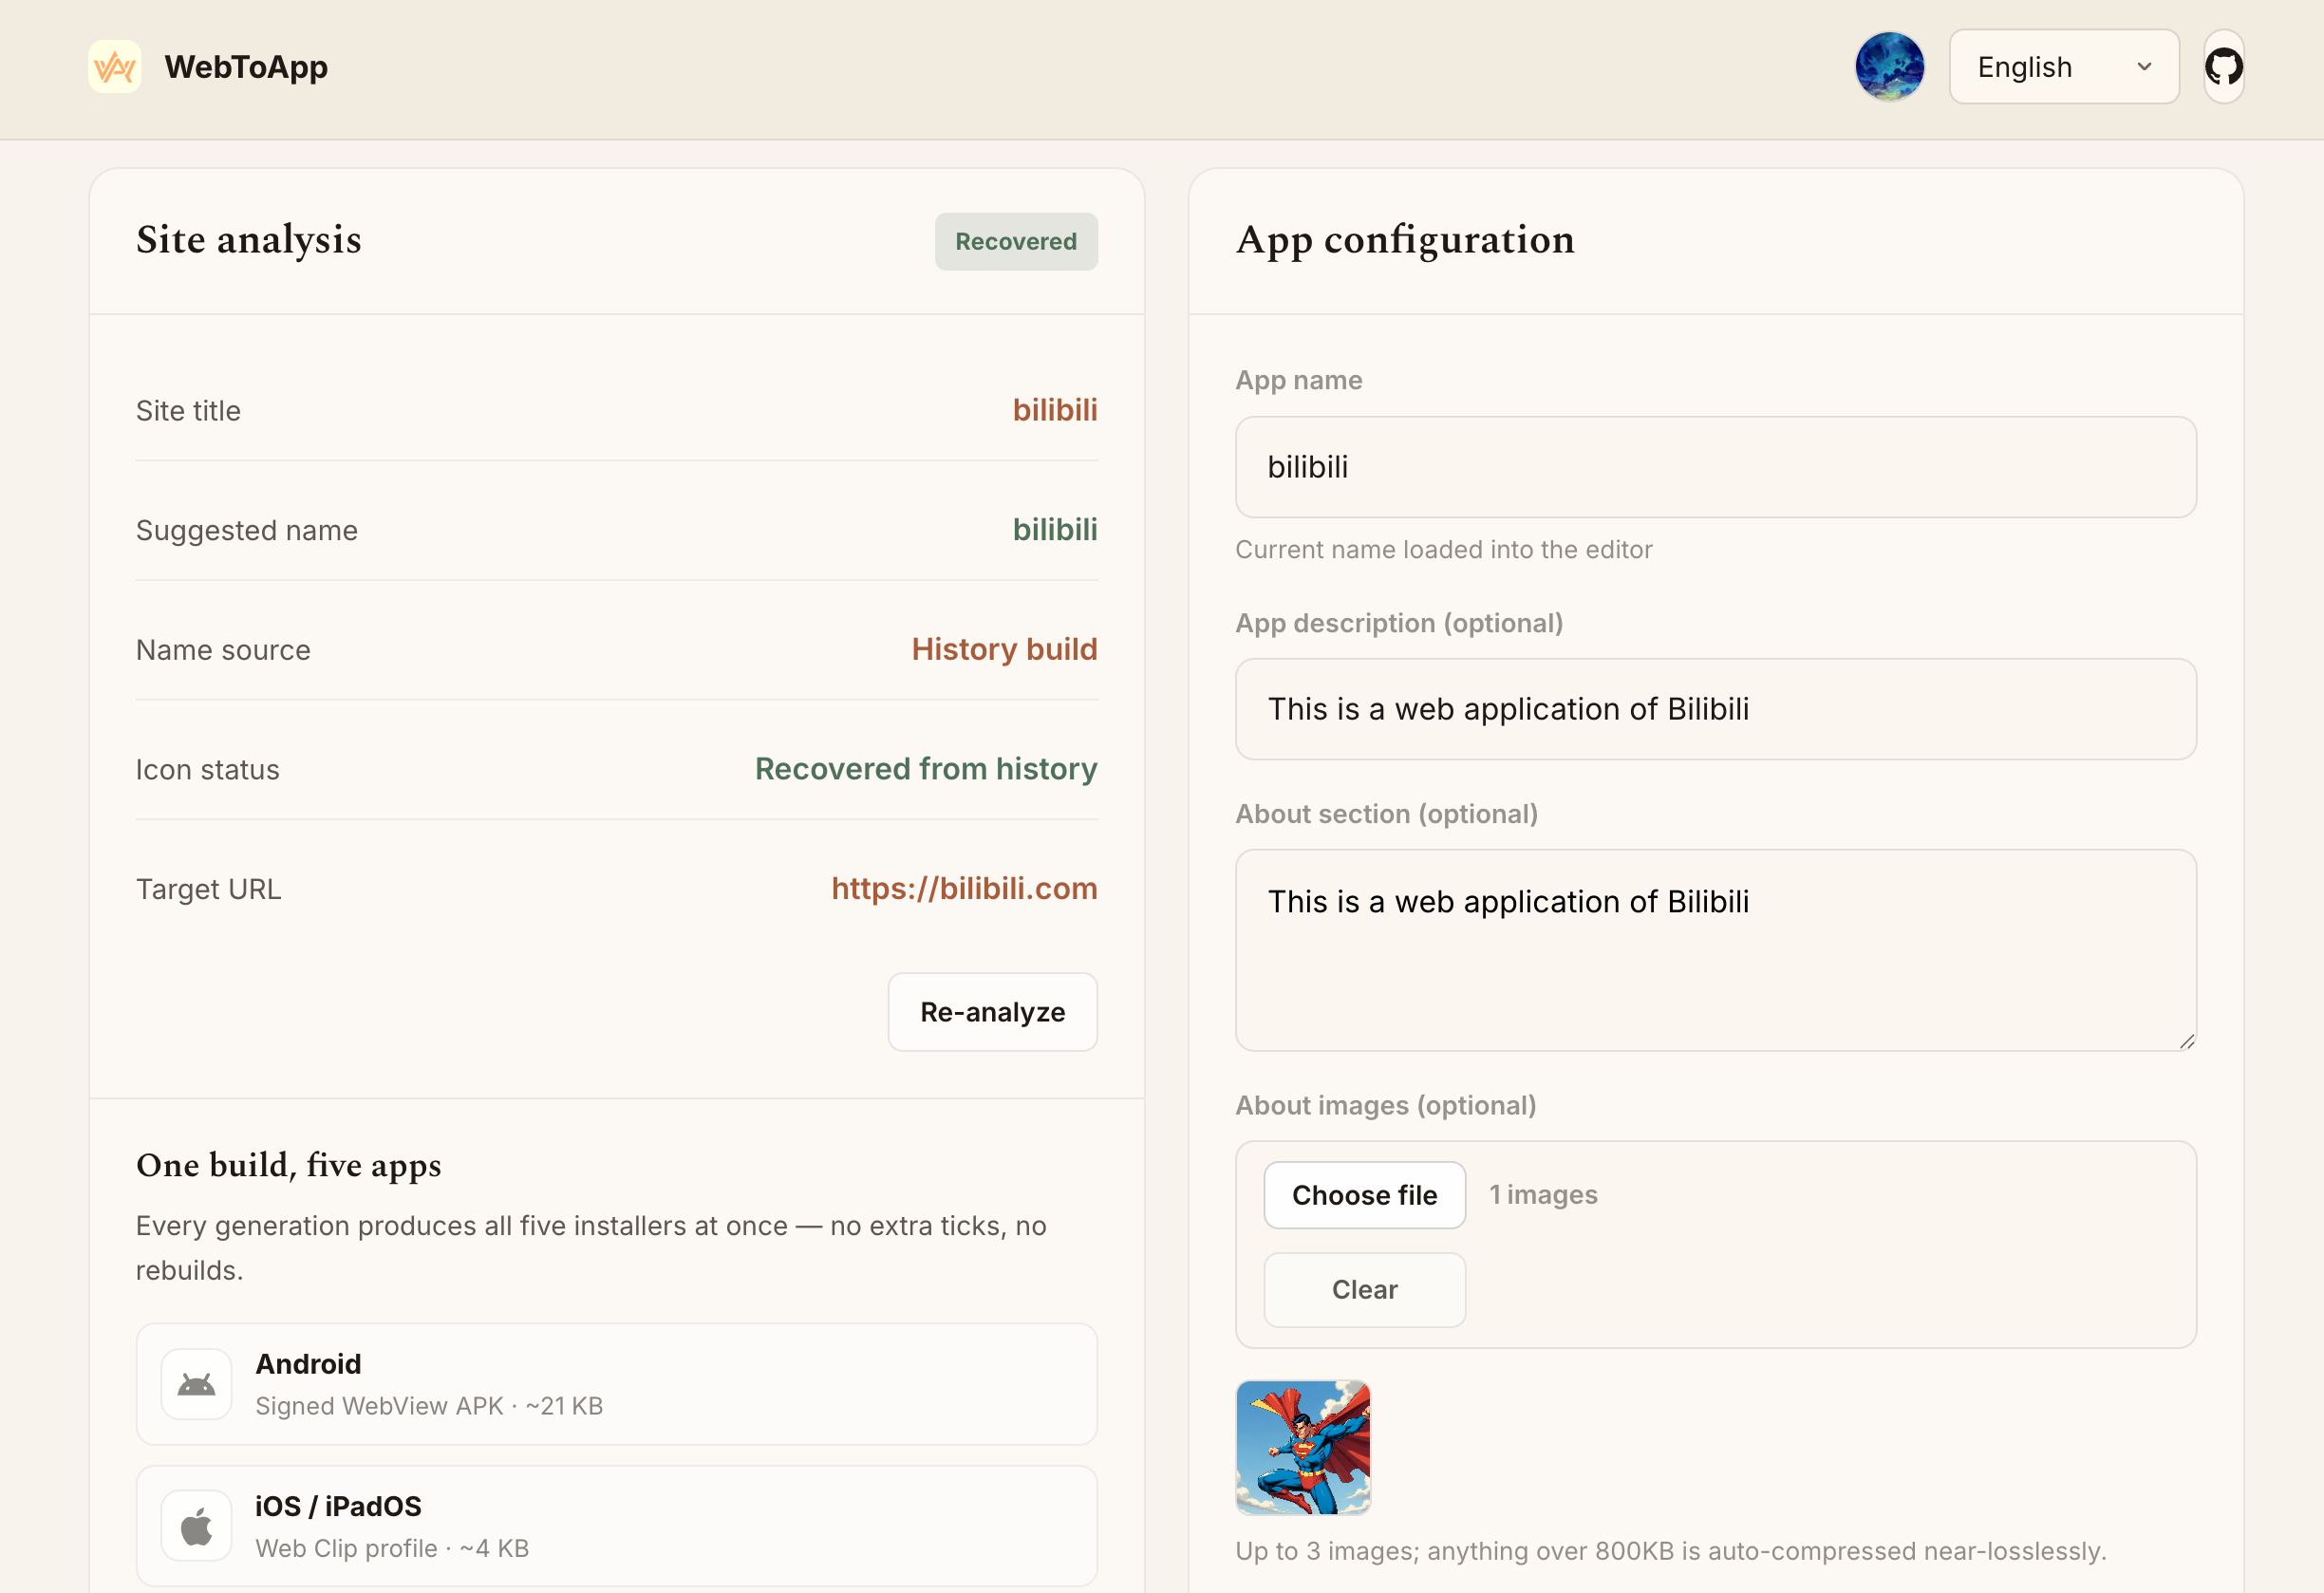Click the Choose file button
This screenshot has width=2324, height=1593.
1364,1195
